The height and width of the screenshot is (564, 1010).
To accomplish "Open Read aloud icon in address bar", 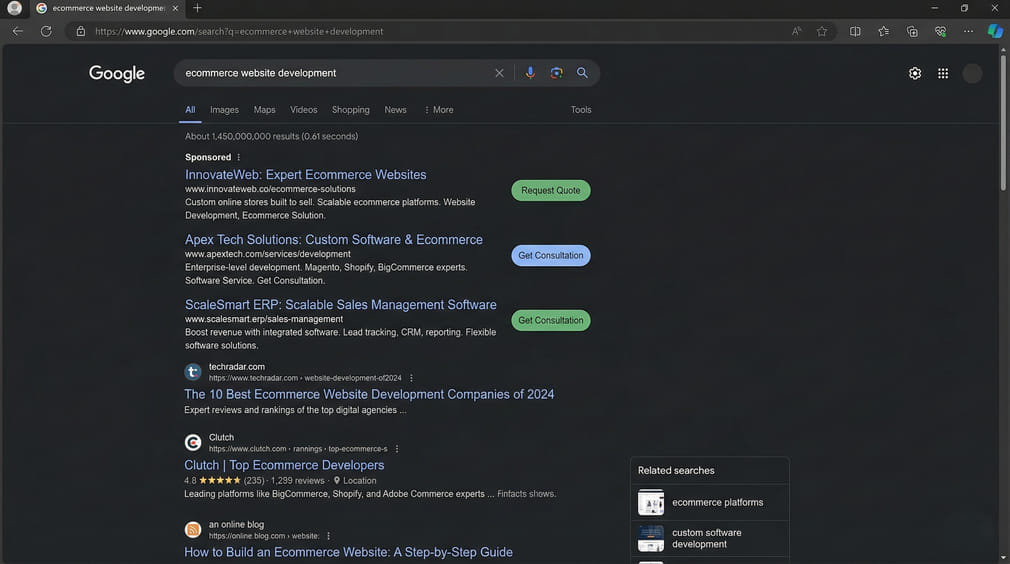I will pos(797,31).
